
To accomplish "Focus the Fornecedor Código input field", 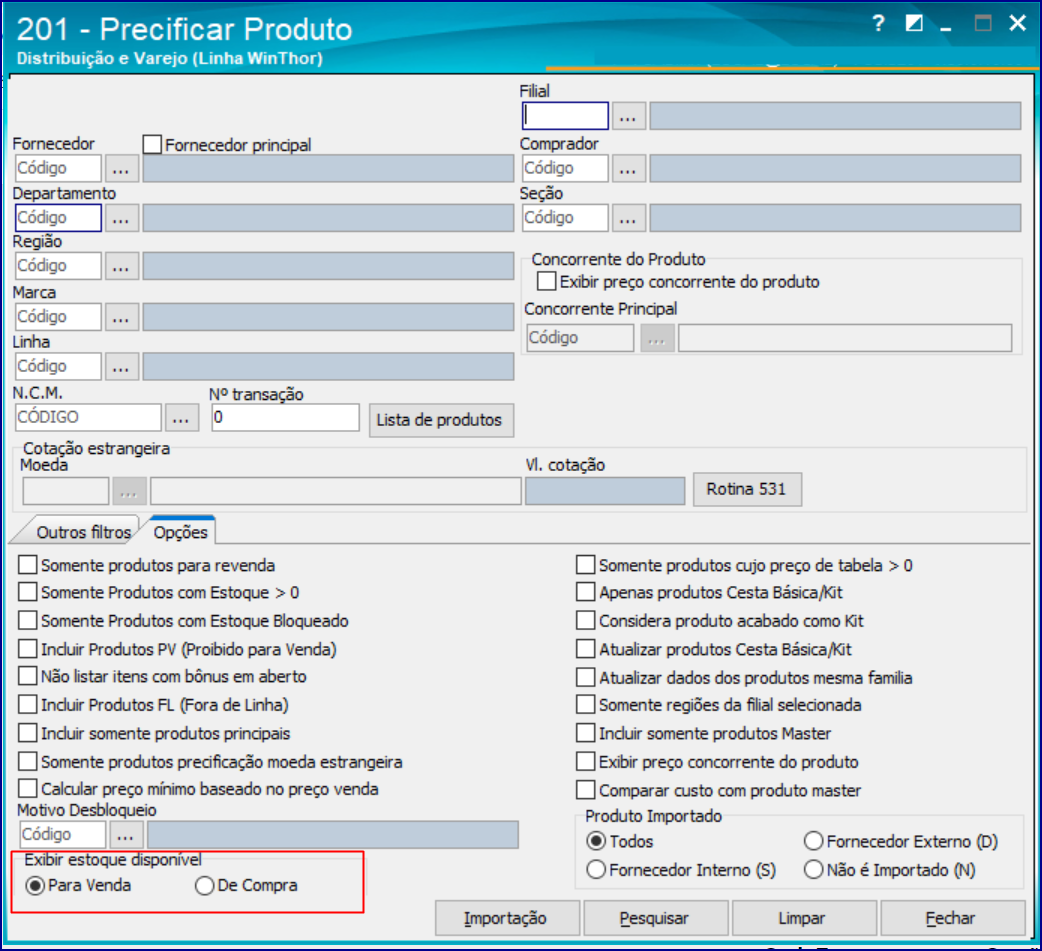I will click(58, 169).
